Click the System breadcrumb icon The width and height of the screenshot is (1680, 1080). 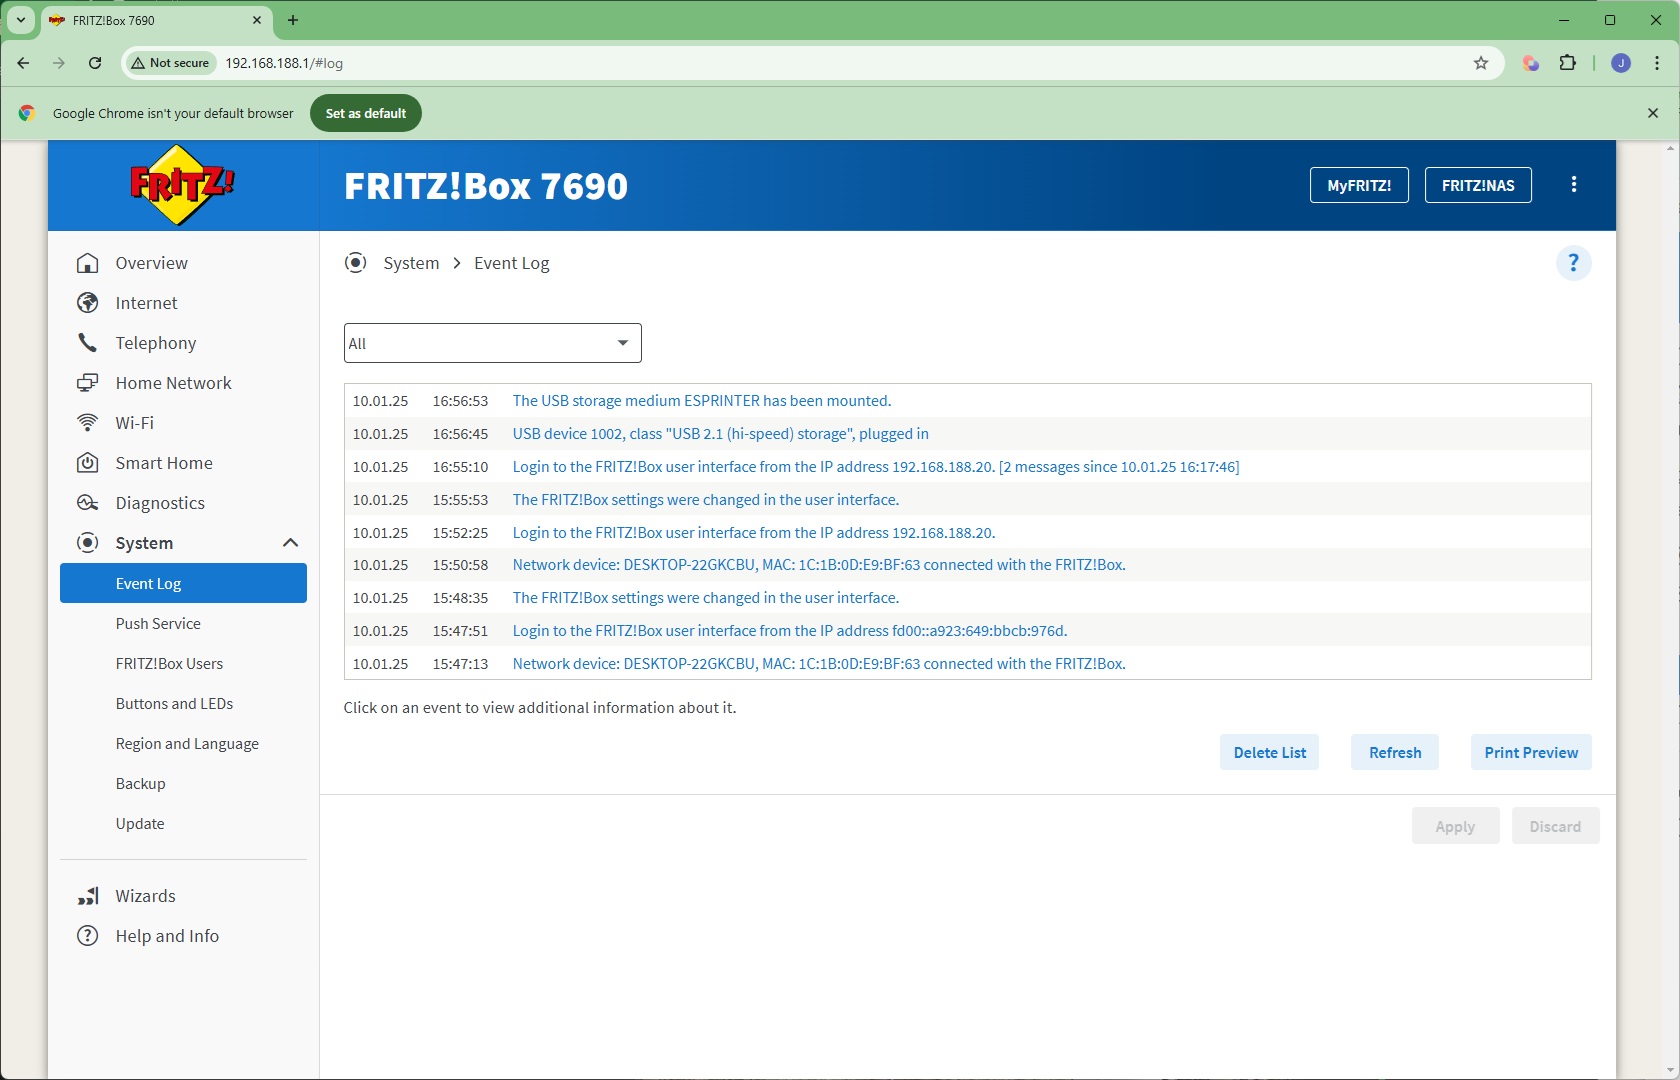pyautogui.click(x=355, y=263)
